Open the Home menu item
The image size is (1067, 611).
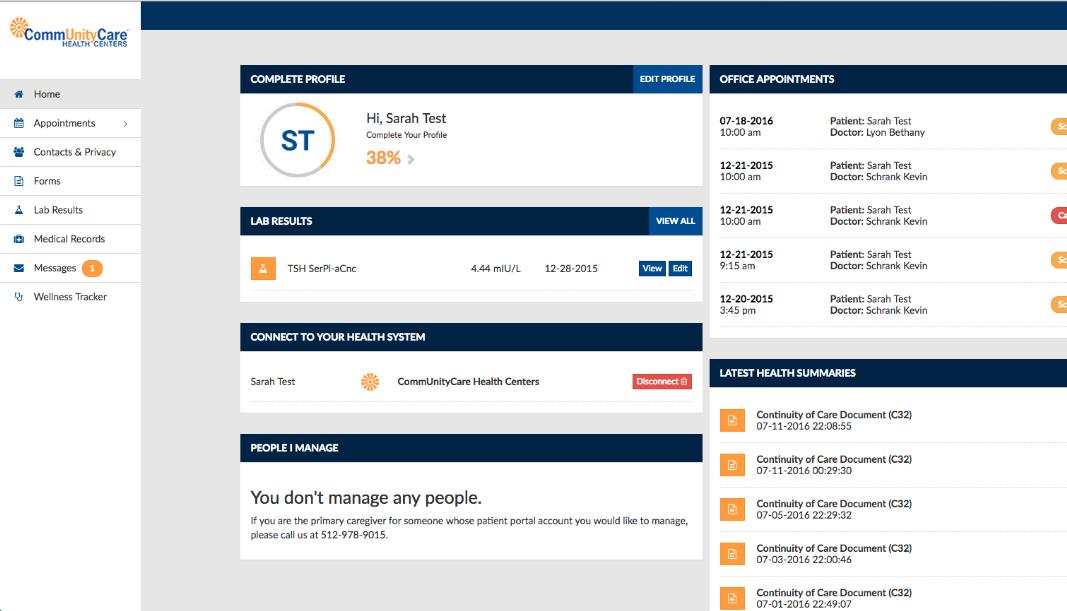coord(47,94)
